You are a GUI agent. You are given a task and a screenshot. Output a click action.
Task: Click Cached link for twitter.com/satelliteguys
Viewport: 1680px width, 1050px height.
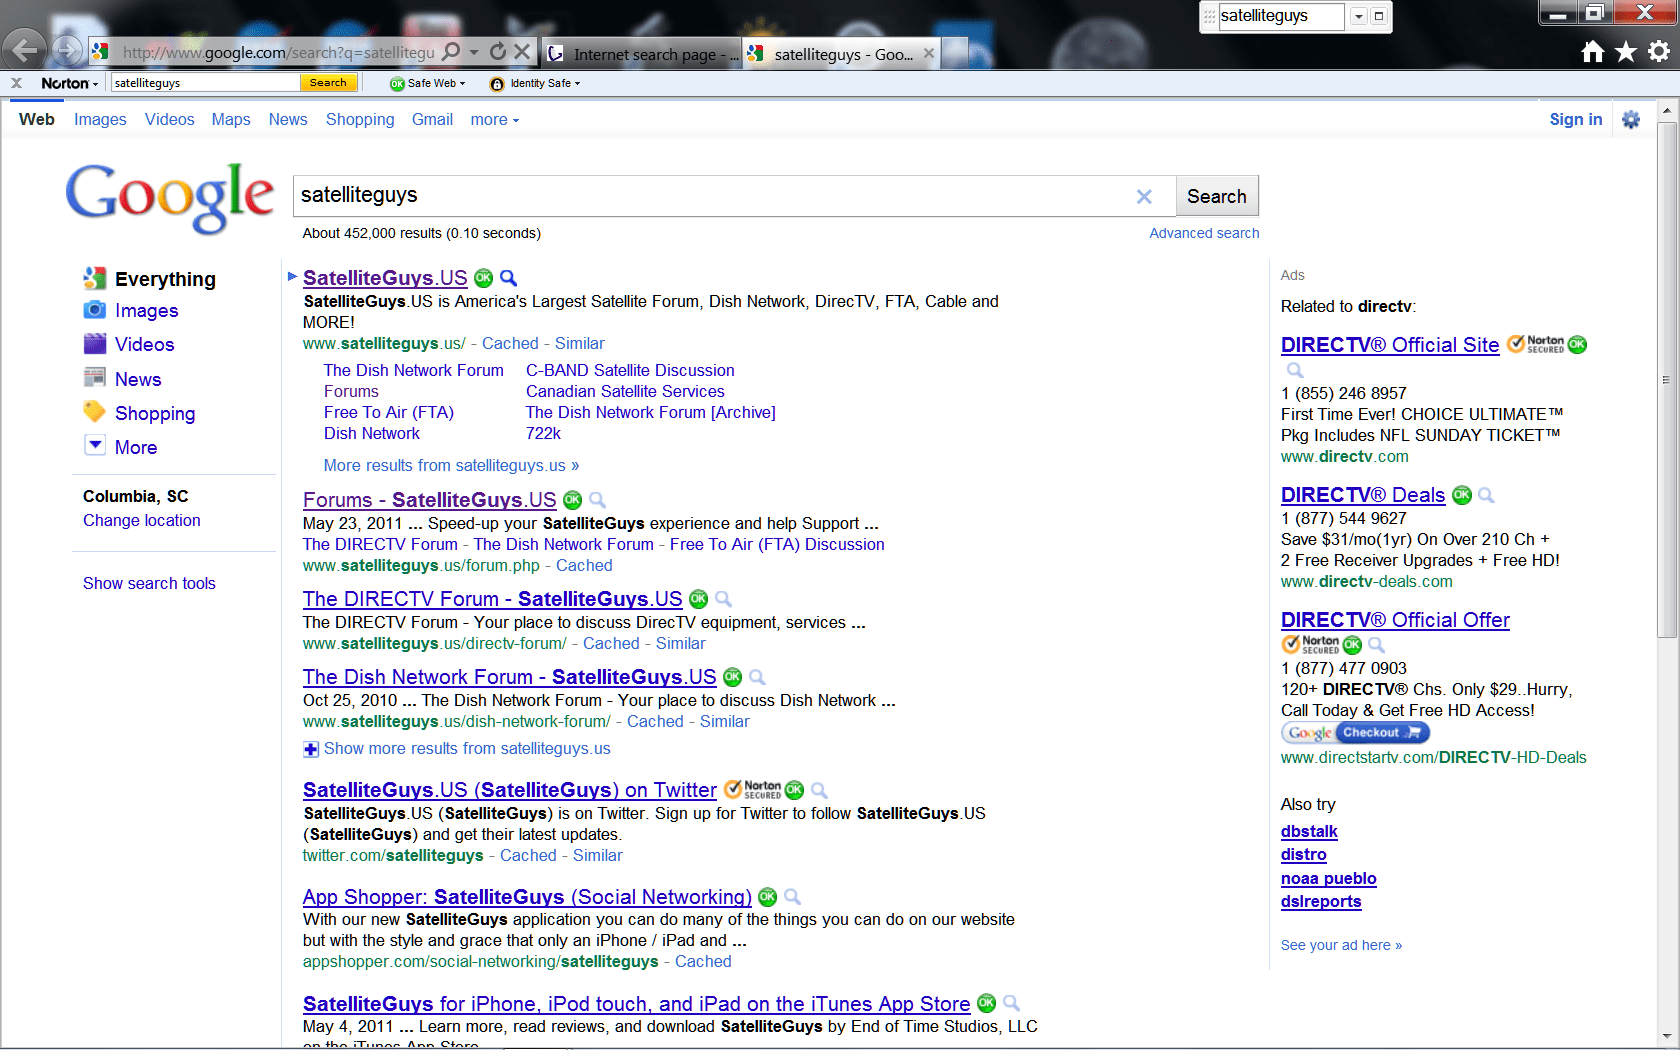(x=528, y=855)
